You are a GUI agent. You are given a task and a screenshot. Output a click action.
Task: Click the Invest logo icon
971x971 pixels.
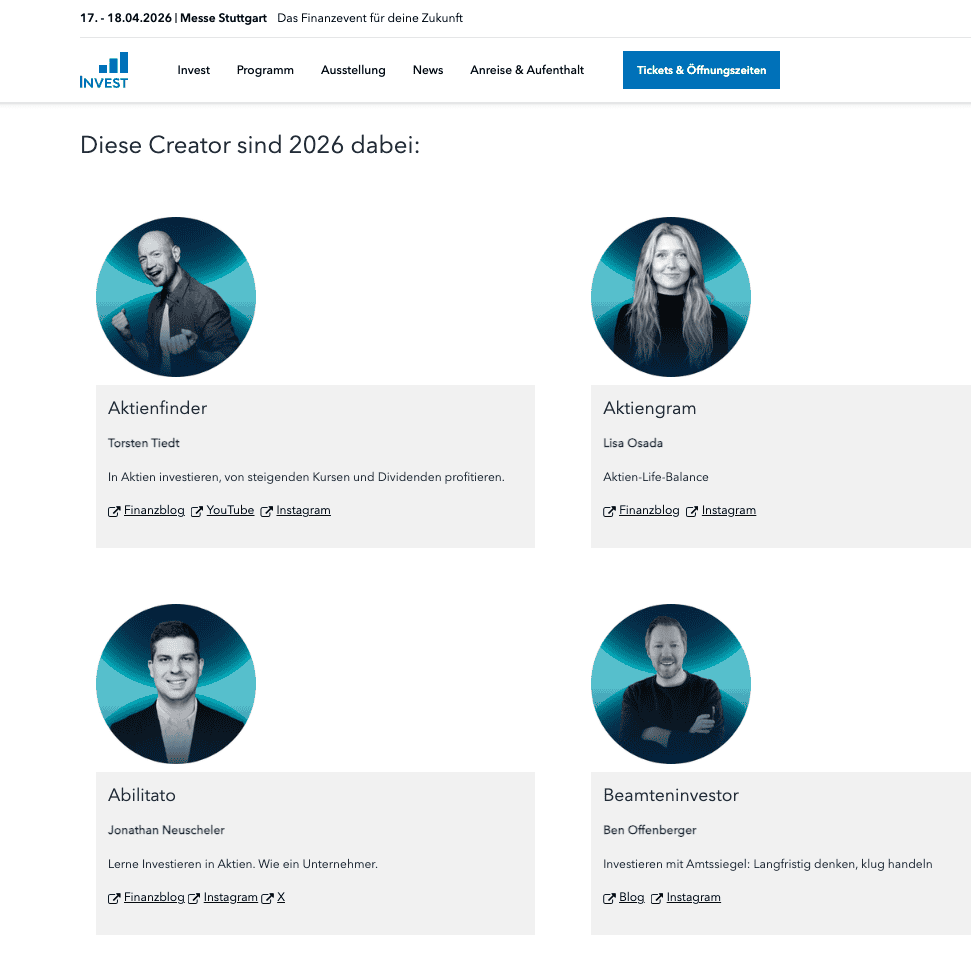click(104, 70)
